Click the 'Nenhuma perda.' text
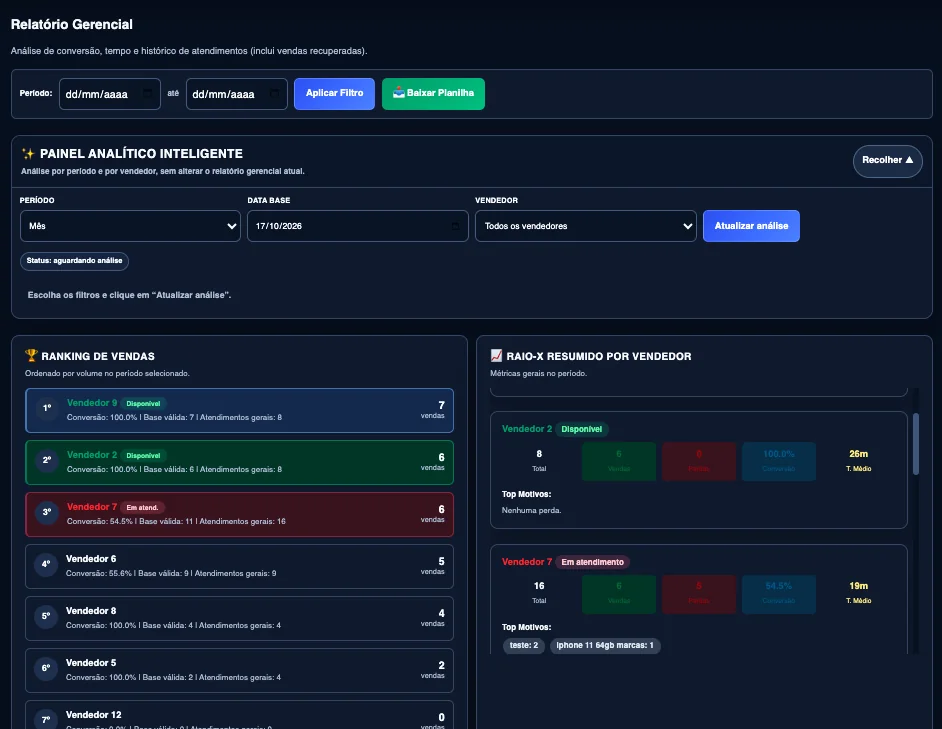The height and width of the screenshot is (729, 942). pyautogui.click(x=532, y=510)
